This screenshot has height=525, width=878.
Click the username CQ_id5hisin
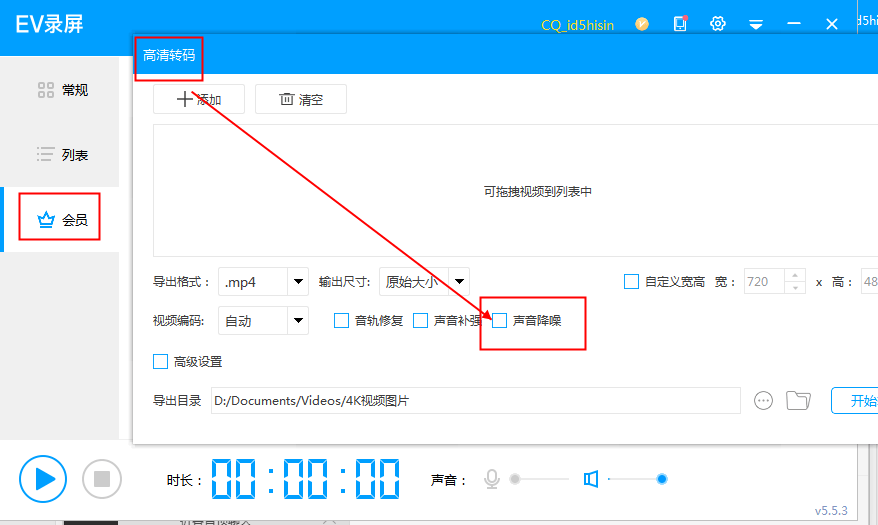[577, 25]
